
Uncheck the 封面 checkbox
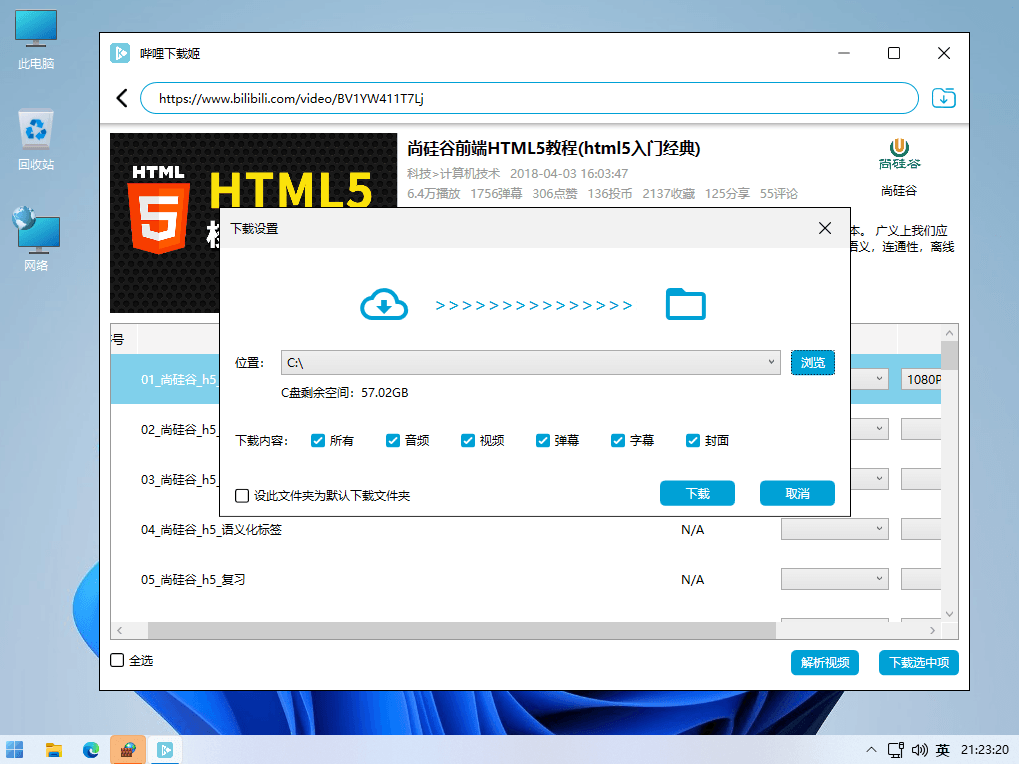tap(693, 440)
